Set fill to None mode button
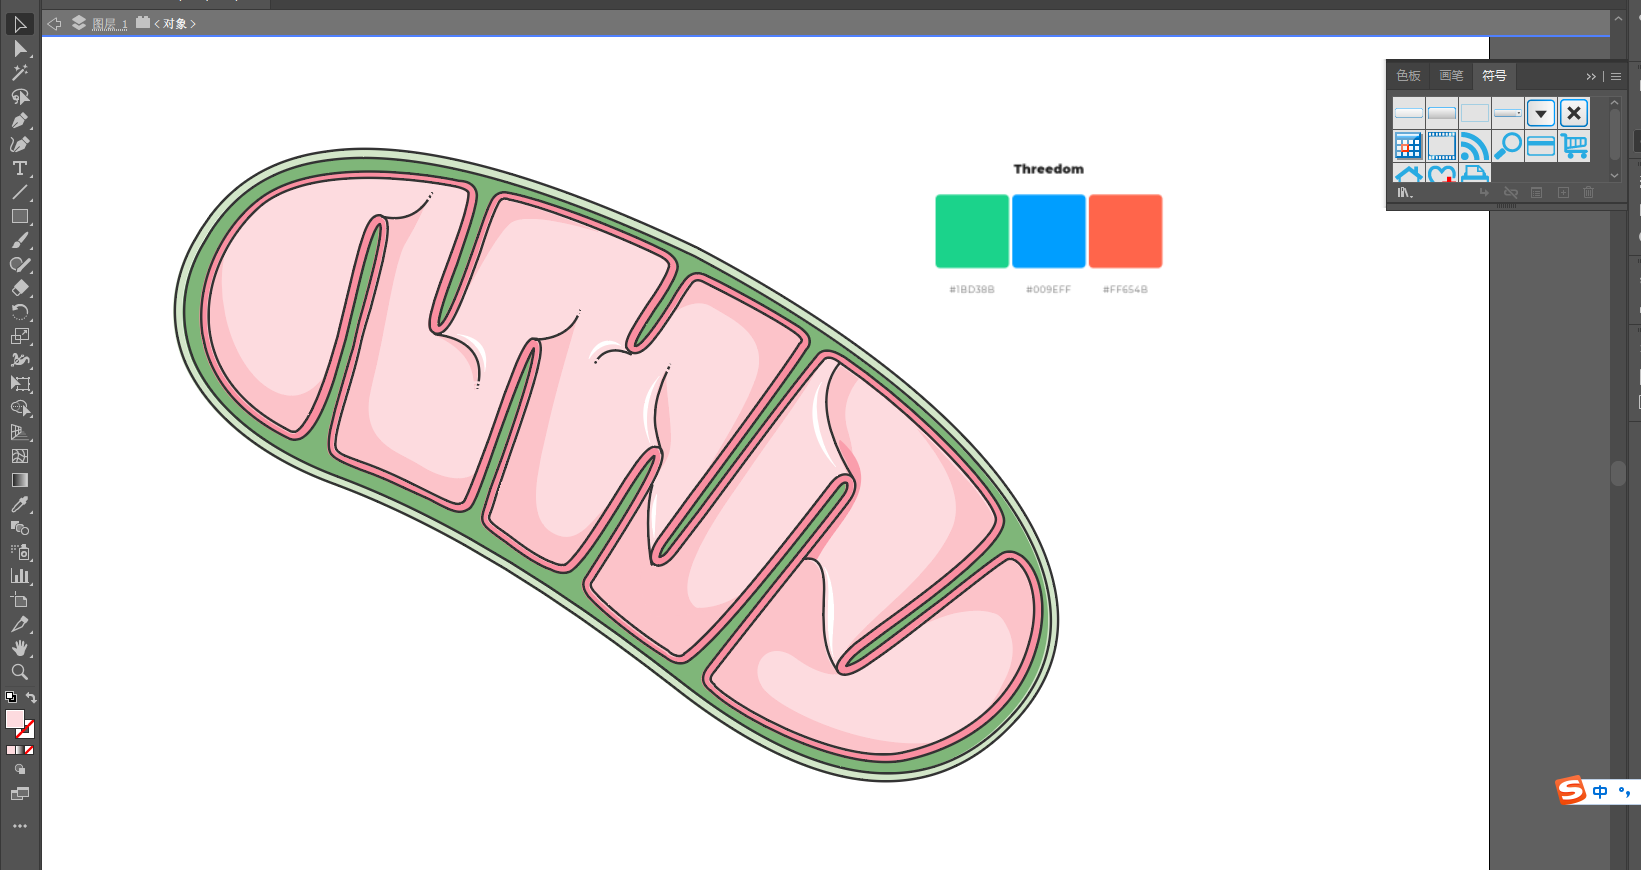Screen dimensions: 1641x870 point(29,750)
